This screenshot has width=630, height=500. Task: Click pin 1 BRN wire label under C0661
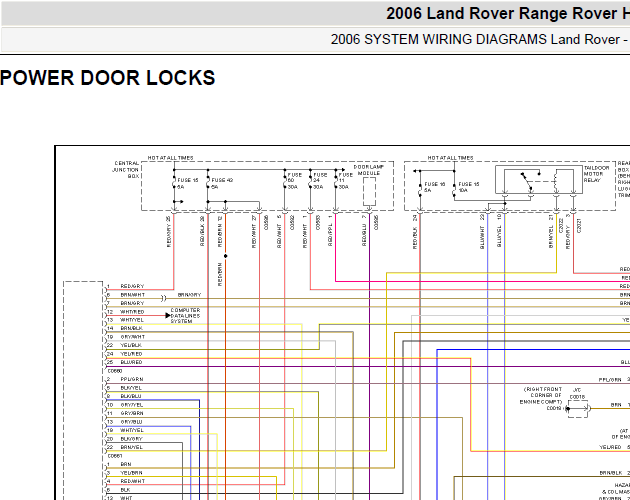click(x=126, y=464)
